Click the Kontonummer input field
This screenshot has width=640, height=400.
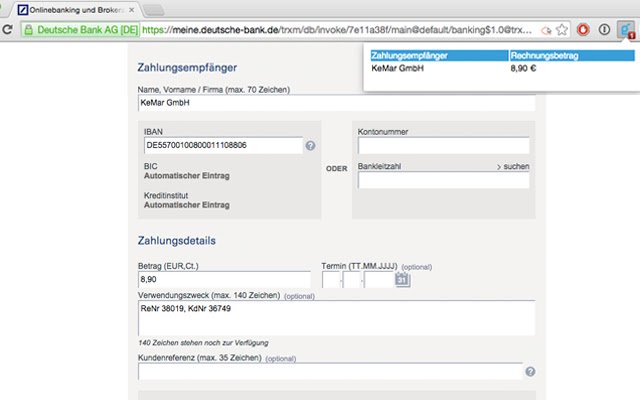[444, 146]
